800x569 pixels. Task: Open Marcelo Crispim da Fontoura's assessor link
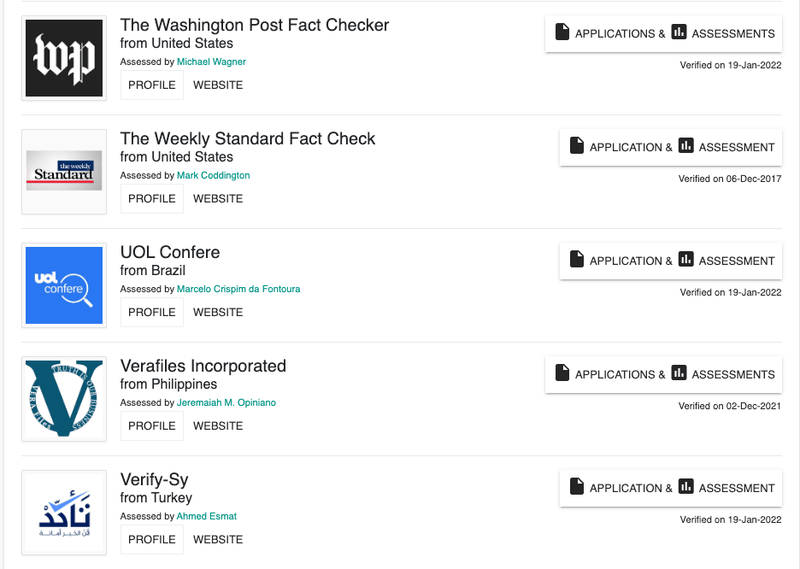(238, 289)
